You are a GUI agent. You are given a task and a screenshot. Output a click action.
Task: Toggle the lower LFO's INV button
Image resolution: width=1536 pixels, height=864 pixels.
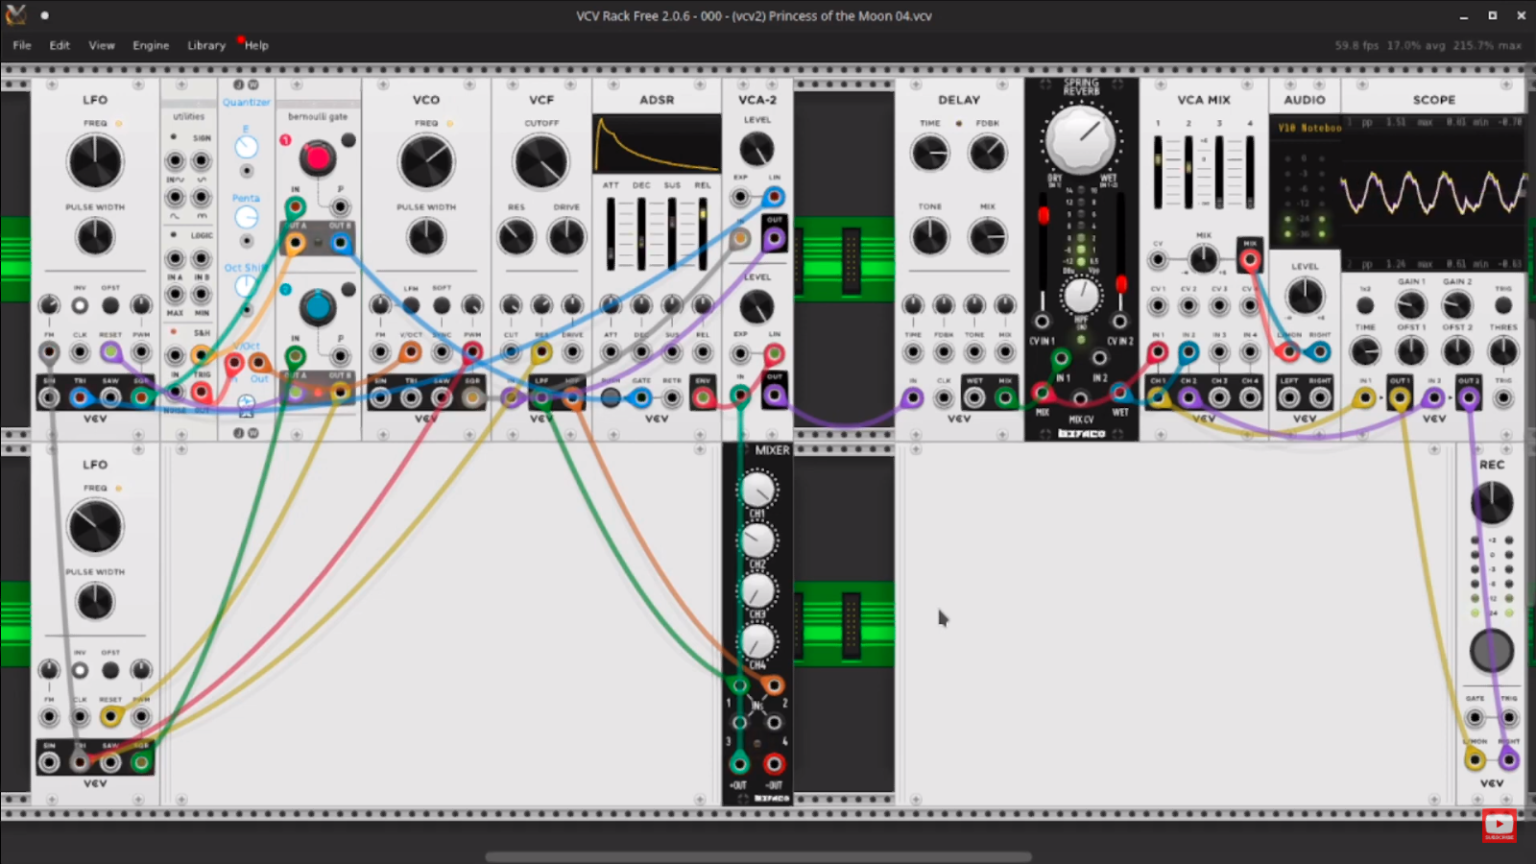[79, 670]
